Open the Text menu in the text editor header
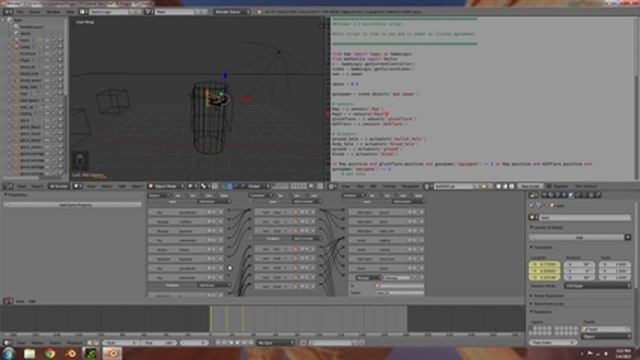The width and height of the screenshot is (640, 360). coord(360,186)
